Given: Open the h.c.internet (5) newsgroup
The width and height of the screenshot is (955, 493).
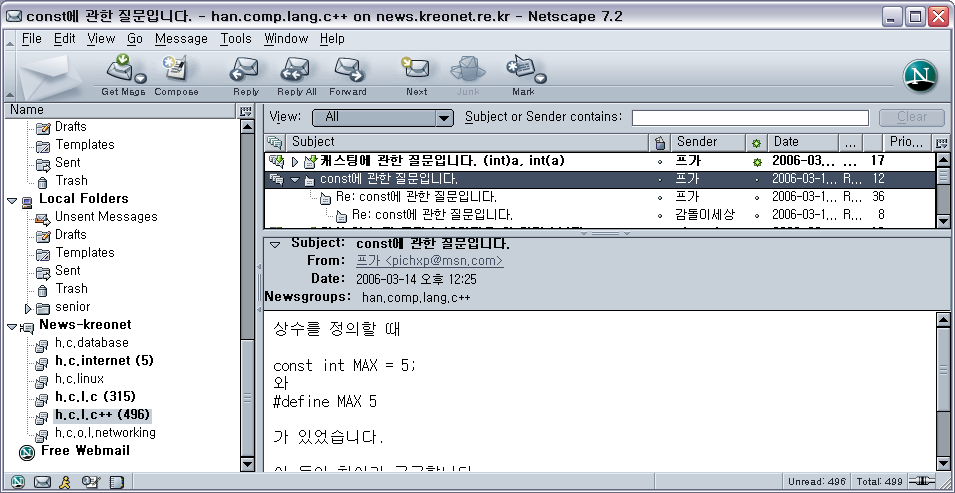Looking at the screenshot, I should click(x=104, y=361).
